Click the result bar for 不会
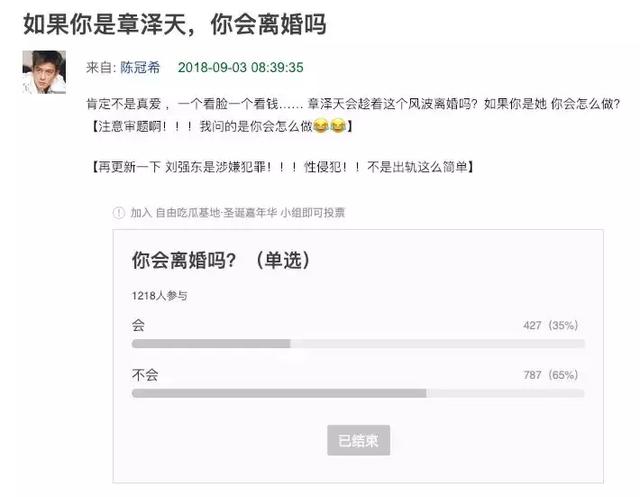Image resolution: width=640 pixels, height=497 pixels. [x=358, y=393]
